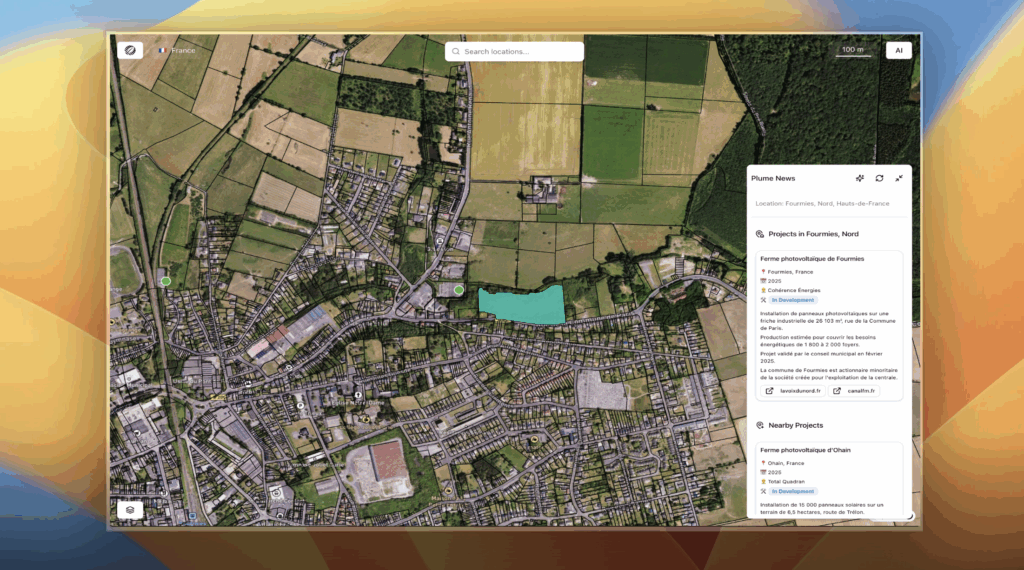This screenshot has width=1024, height=570.
Task: Click the green marker near the teal parcel
Action: pos(459,290)
